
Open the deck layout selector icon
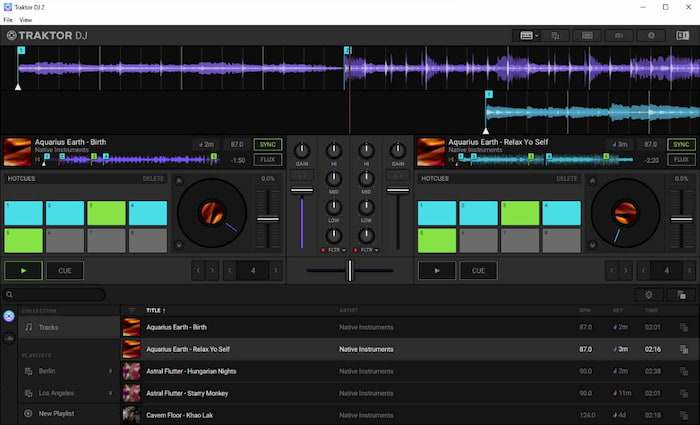point(526,36)
